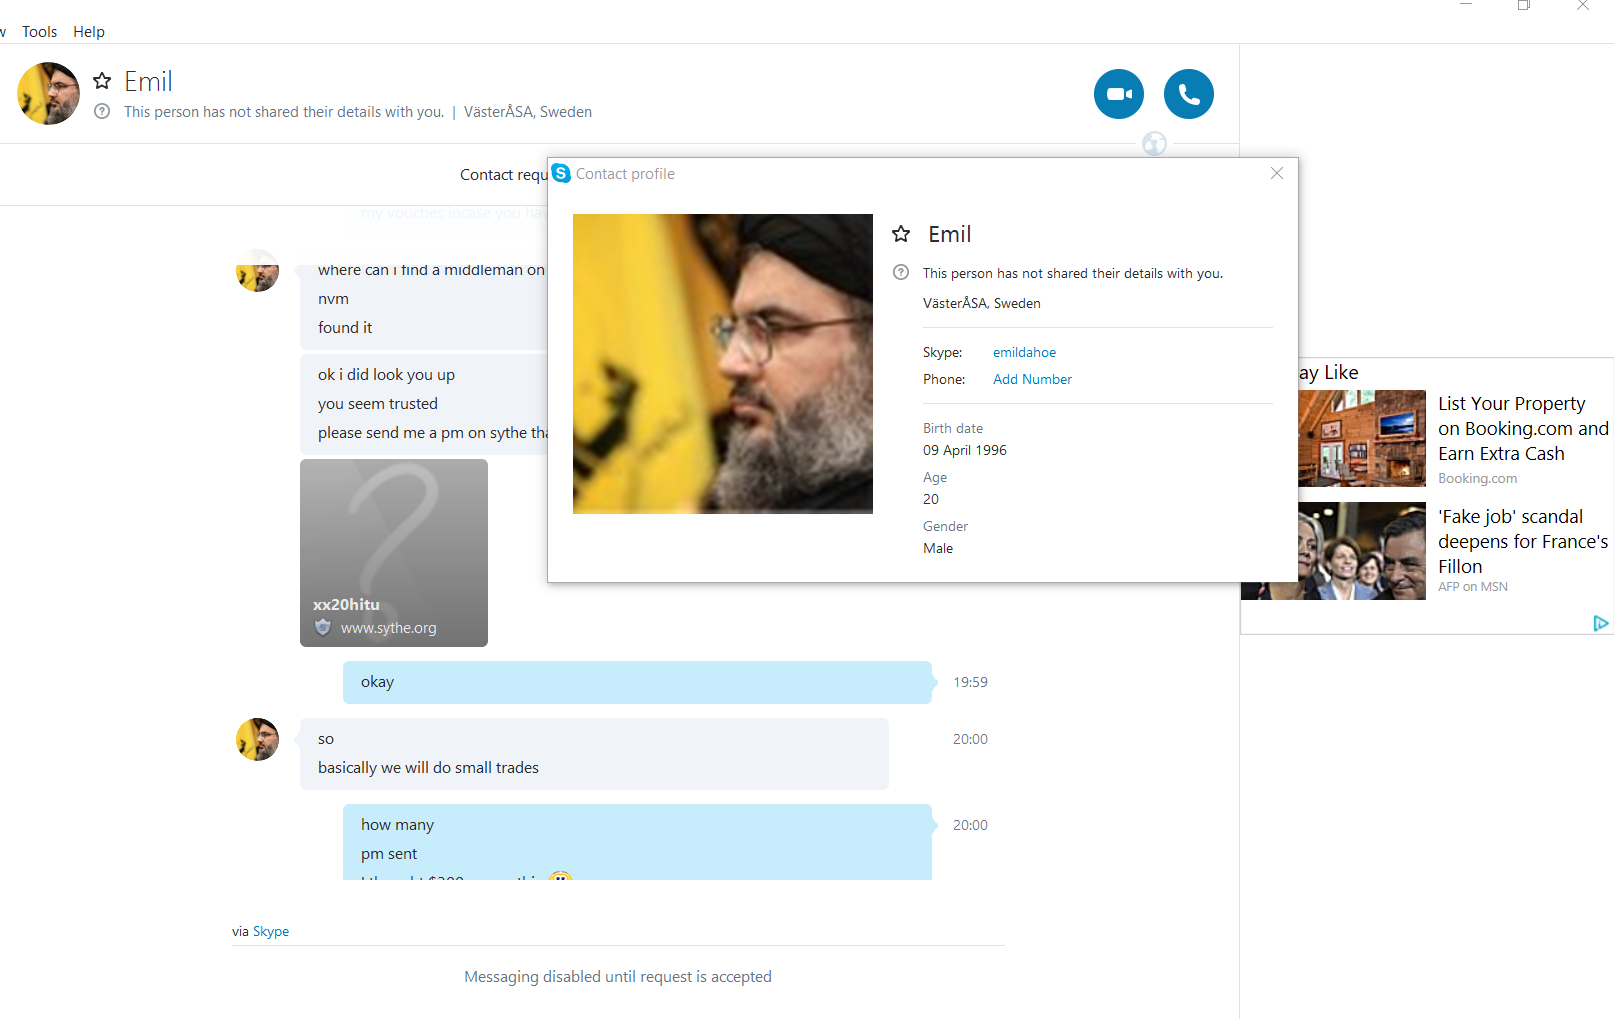
Task: Click the Skype link next to via
Action: coord(271,931)
